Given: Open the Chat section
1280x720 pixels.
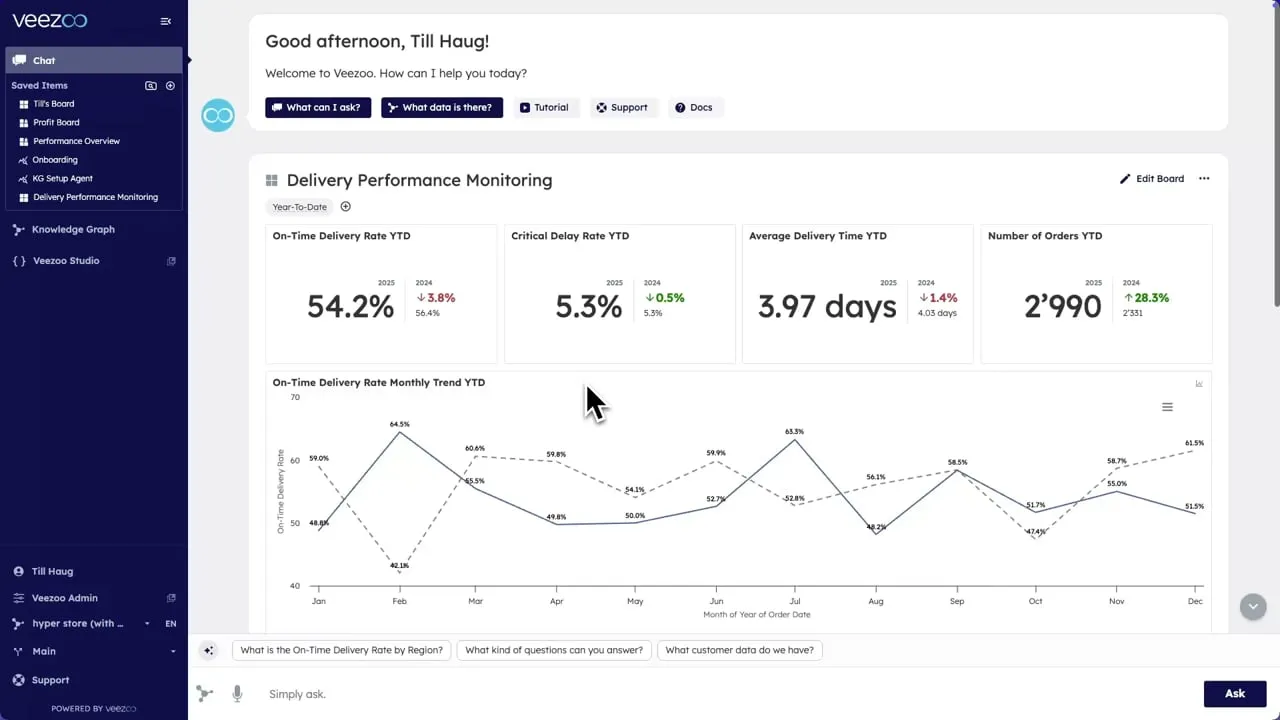Looking at the screenshot, I should (94, 60).
